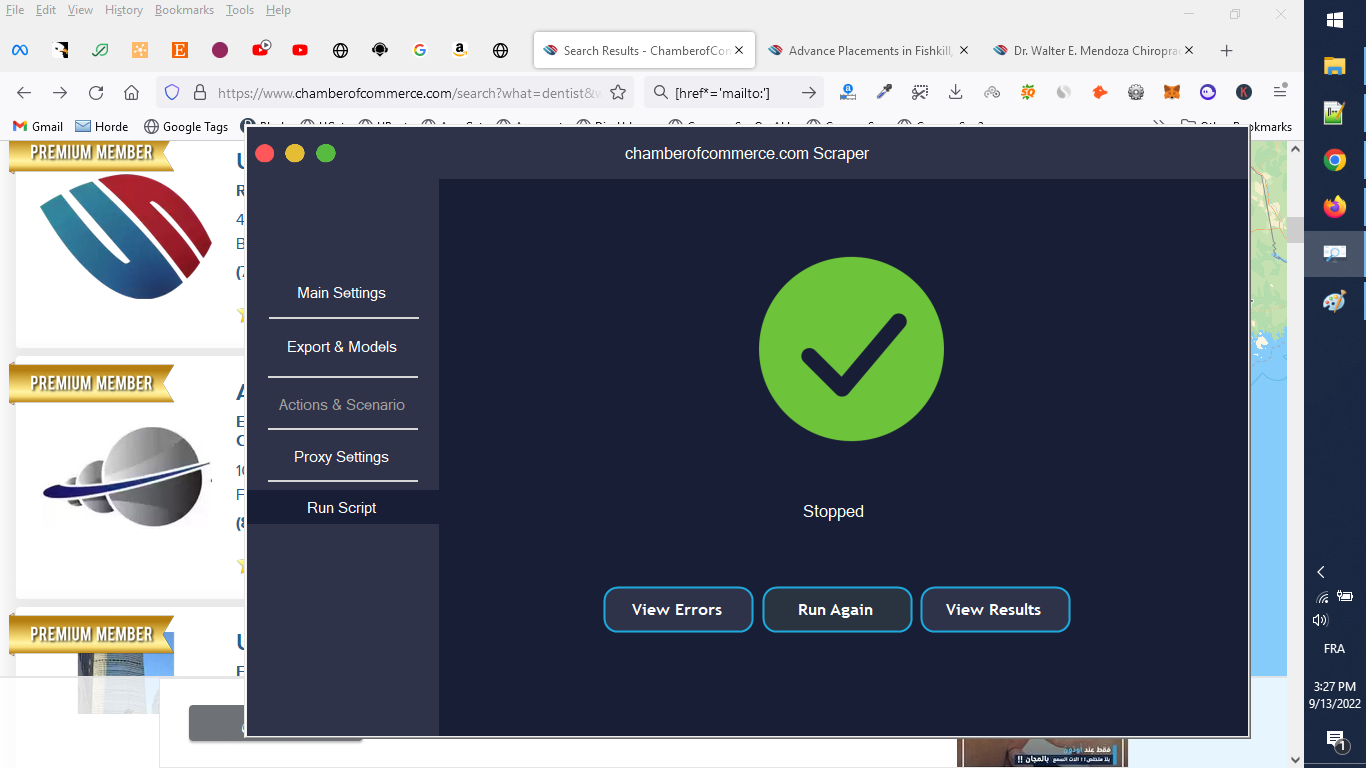
Task: Open the Firefox History menu
Action: pyautogui.click(x=124, y=10)
